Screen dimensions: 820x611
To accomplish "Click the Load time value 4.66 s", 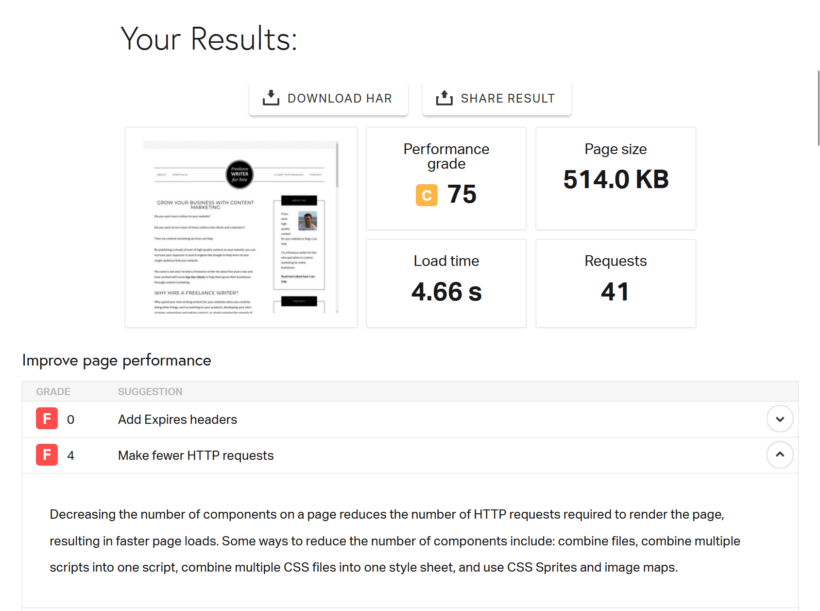I will [x=446, y=293].
